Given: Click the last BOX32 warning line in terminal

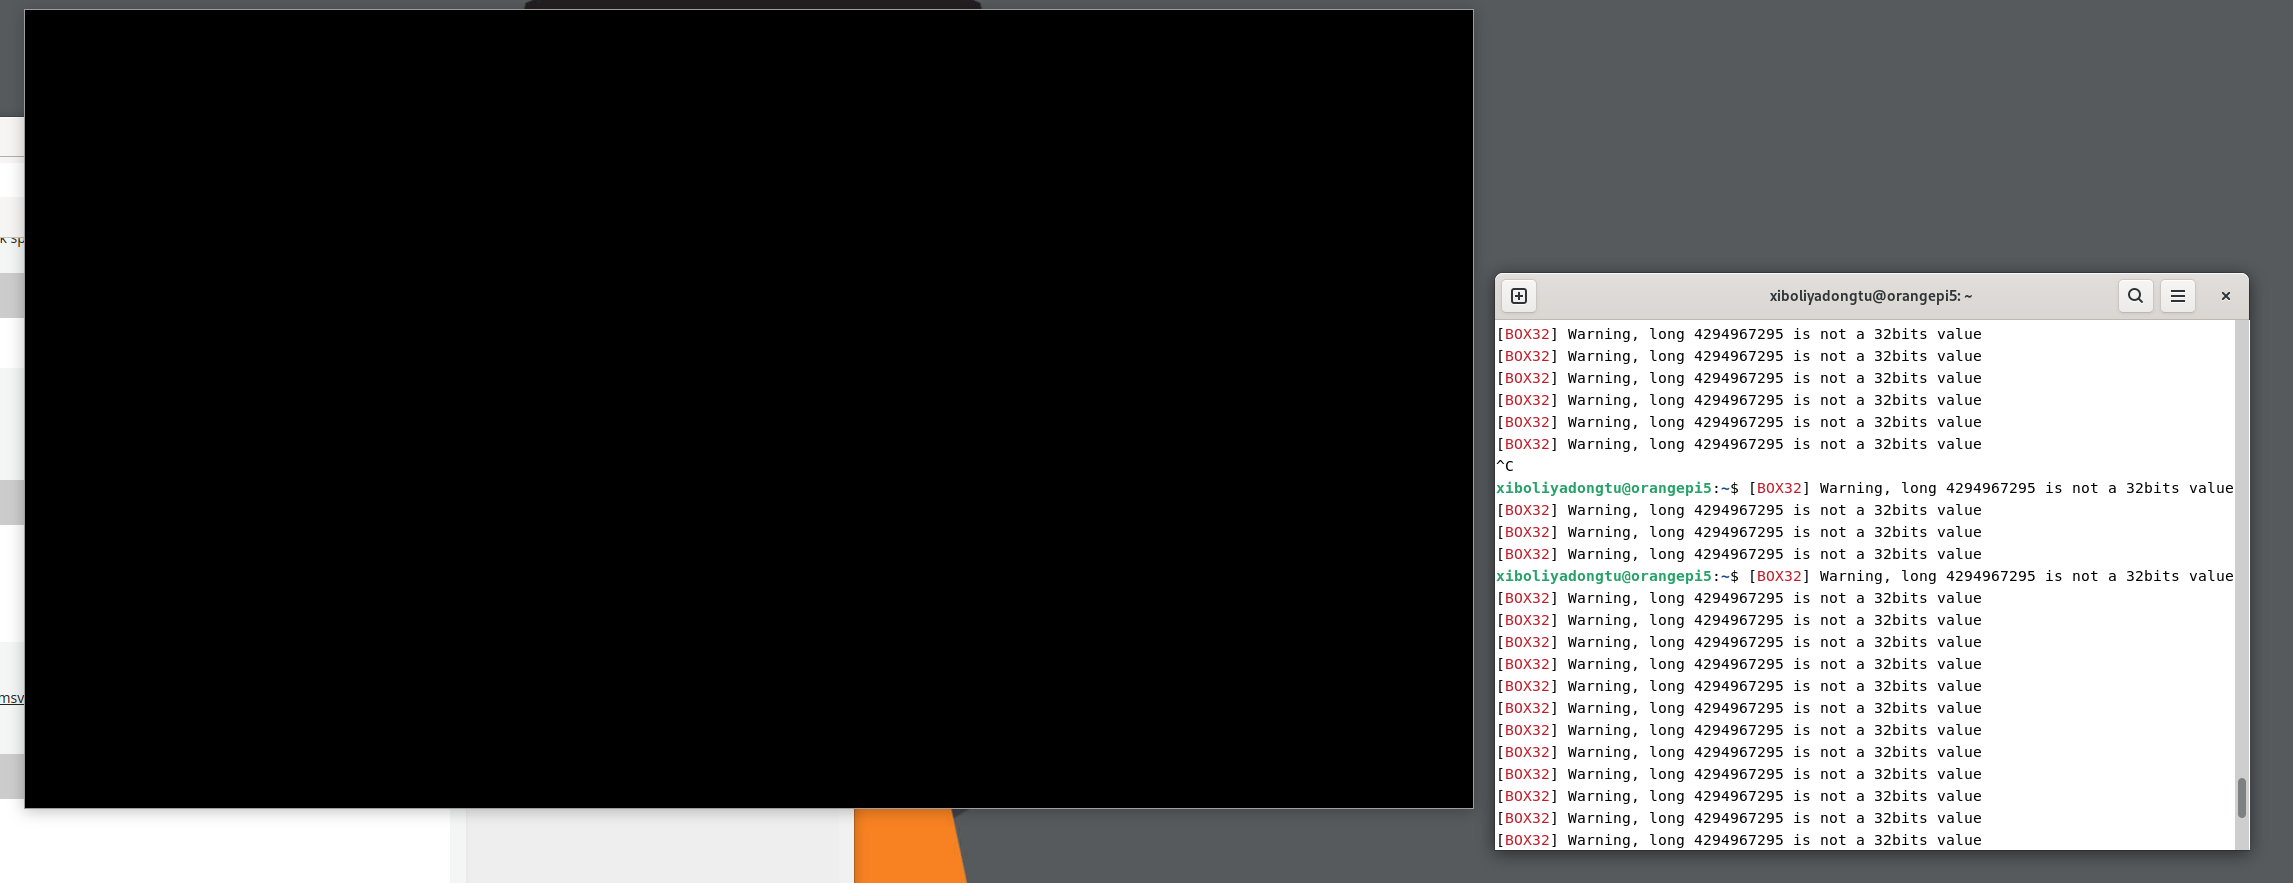Looking at the screenshot, I should pyautogui.click(x=1738, y=840).
